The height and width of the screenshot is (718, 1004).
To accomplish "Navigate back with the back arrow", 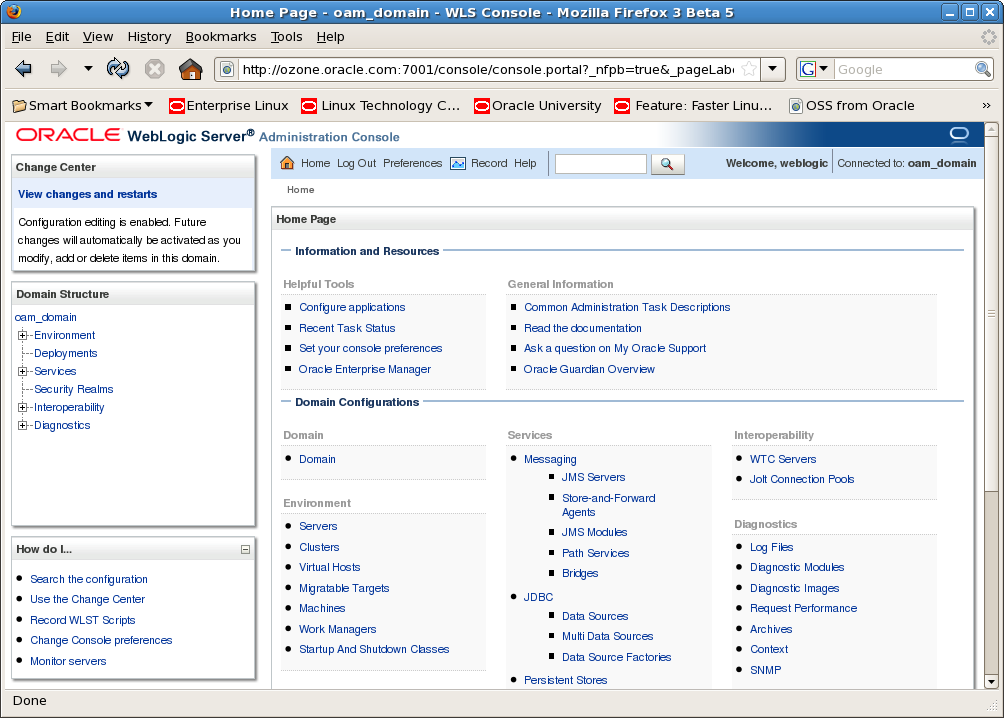I will point(23,69).
